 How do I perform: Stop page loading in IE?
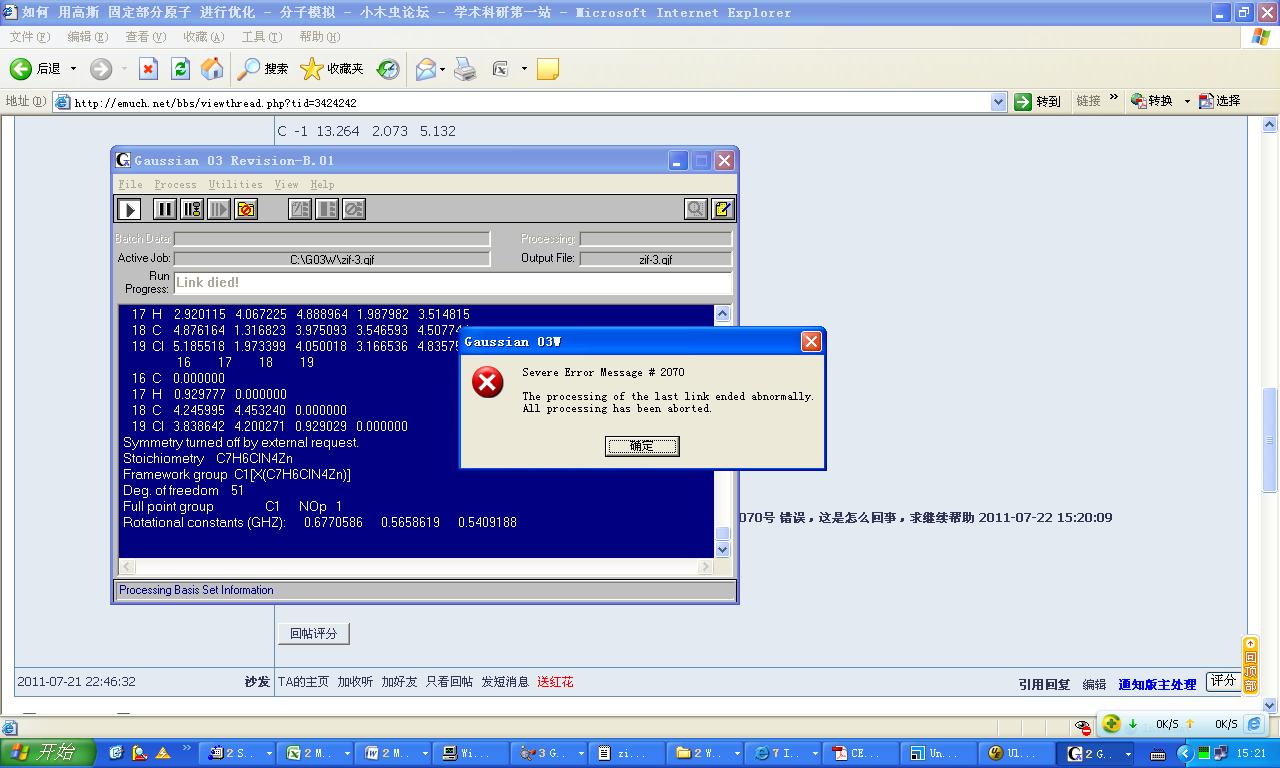point(148,69)
